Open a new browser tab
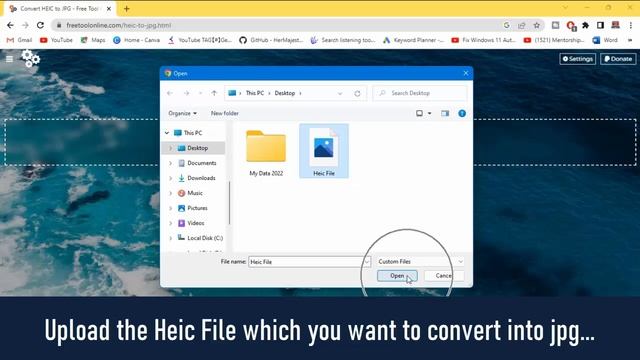 (x=127, y=9)
